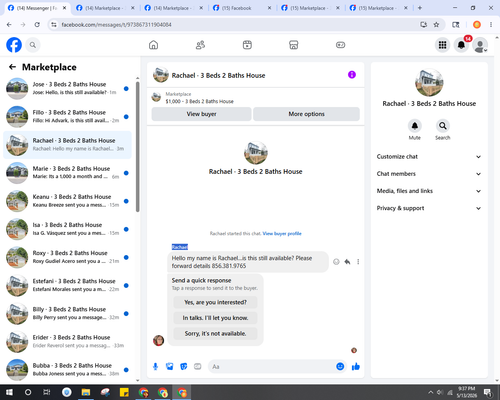Open the Marketplace storefront icon
Image resolution: width=500 pixels, height=400 pixels.
pos(294,45)
